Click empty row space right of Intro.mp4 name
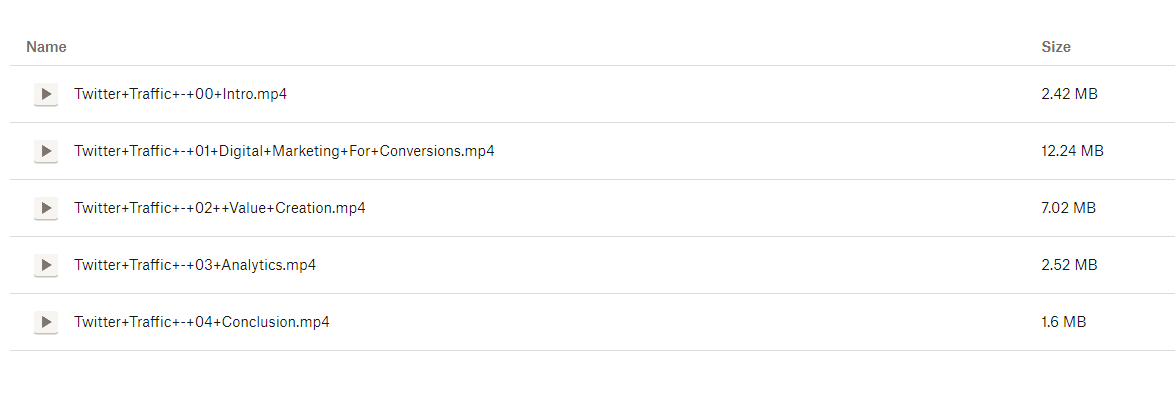 pyautogui.click(x=650, y=94)
